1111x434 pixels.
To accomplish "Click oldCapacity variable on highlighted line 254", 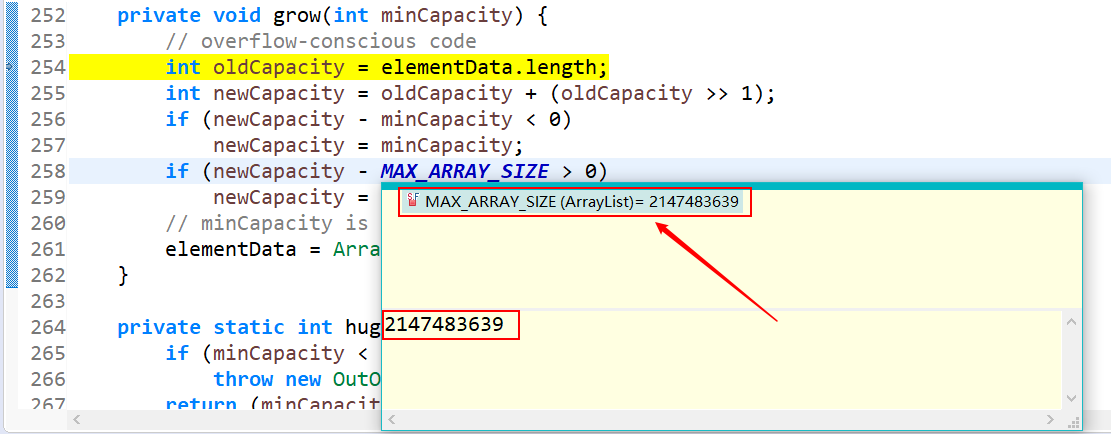I will [x=278, y=67].
